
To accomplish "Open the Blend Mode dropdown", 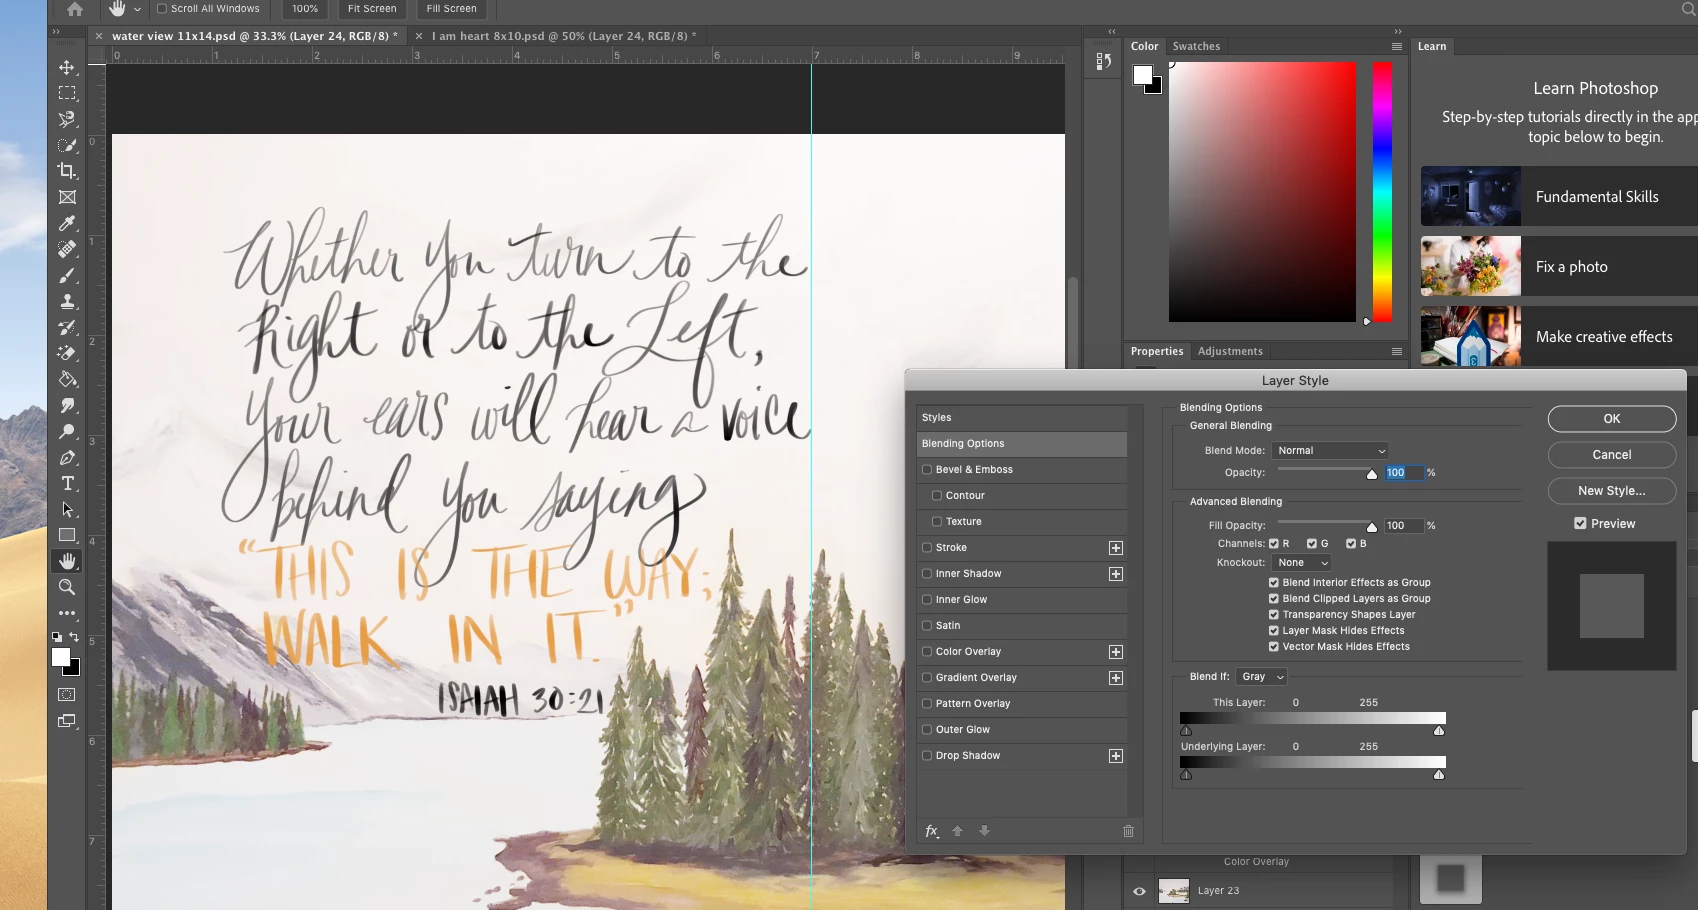I will (x=1330, y=451).
